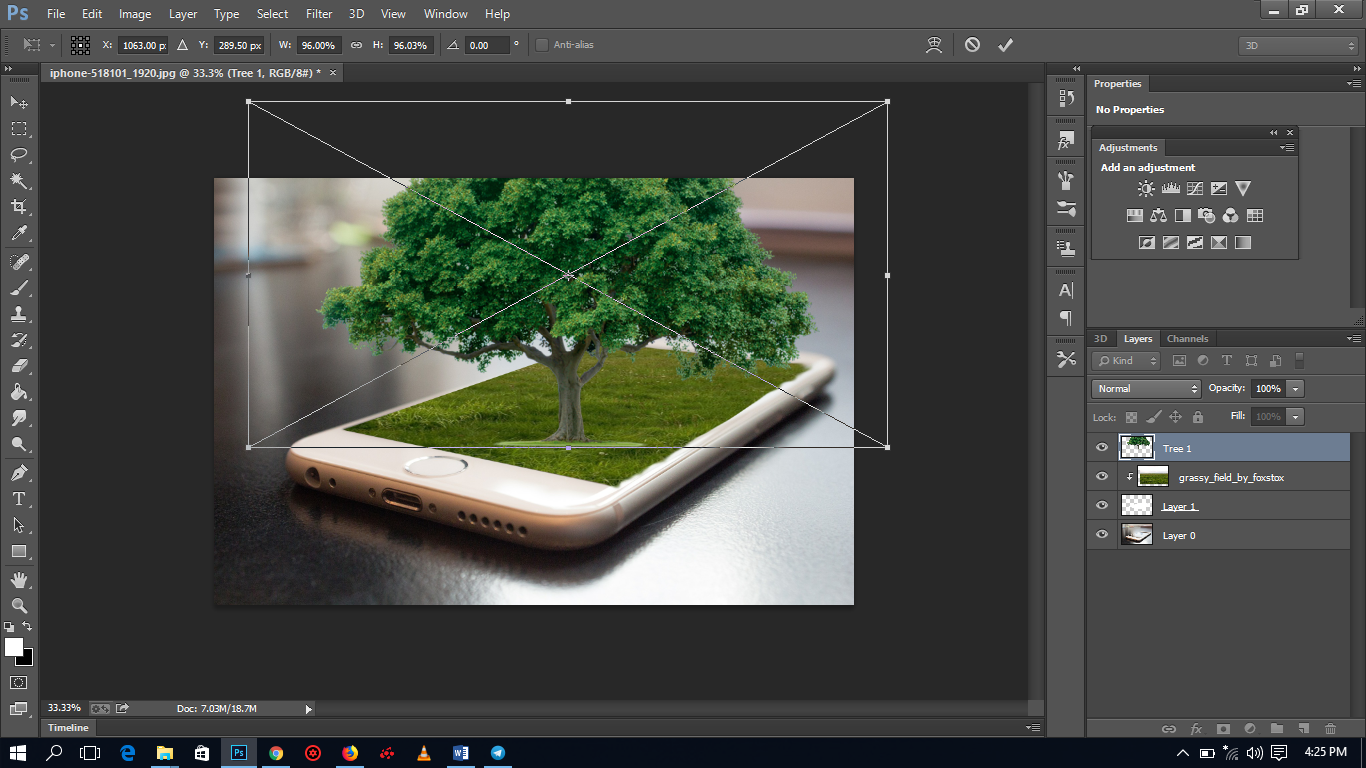
Task: Select the Clone Stamp tool
Action: 19,314
